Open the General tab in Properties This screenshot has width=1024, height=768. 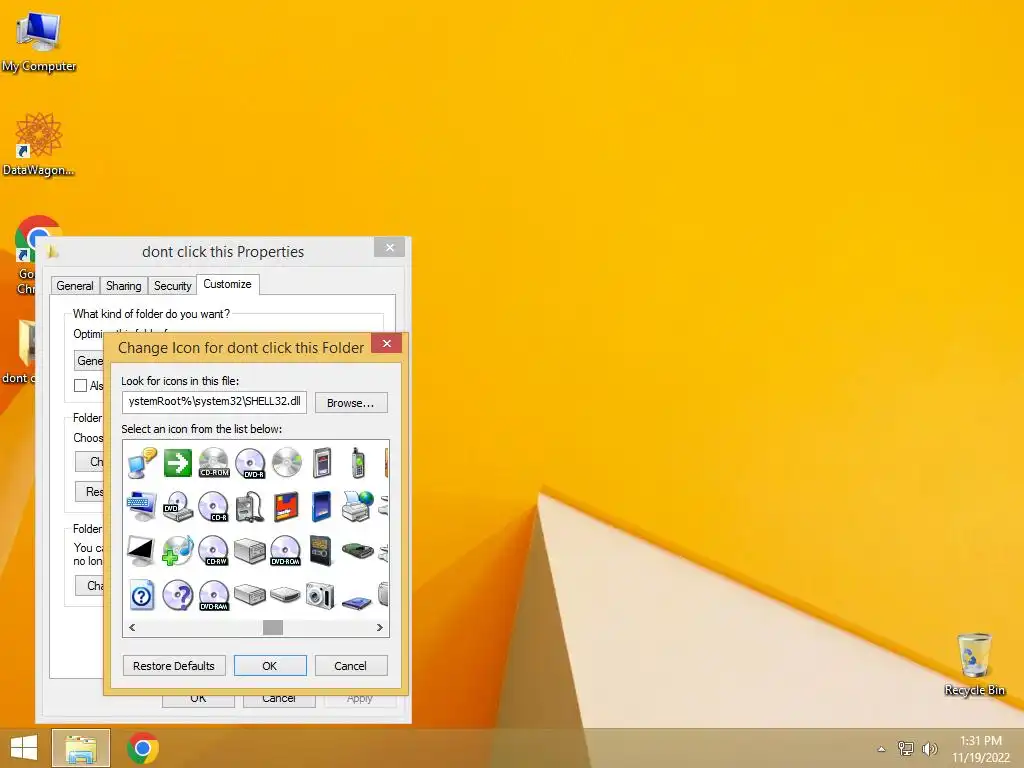click(74, 286)
